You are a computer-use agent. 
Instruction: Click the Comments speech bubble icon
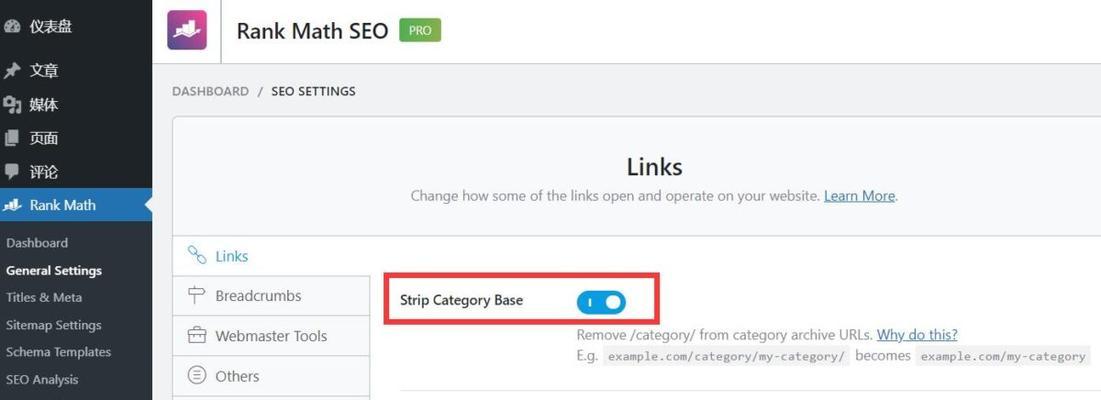tap(12, 172)
